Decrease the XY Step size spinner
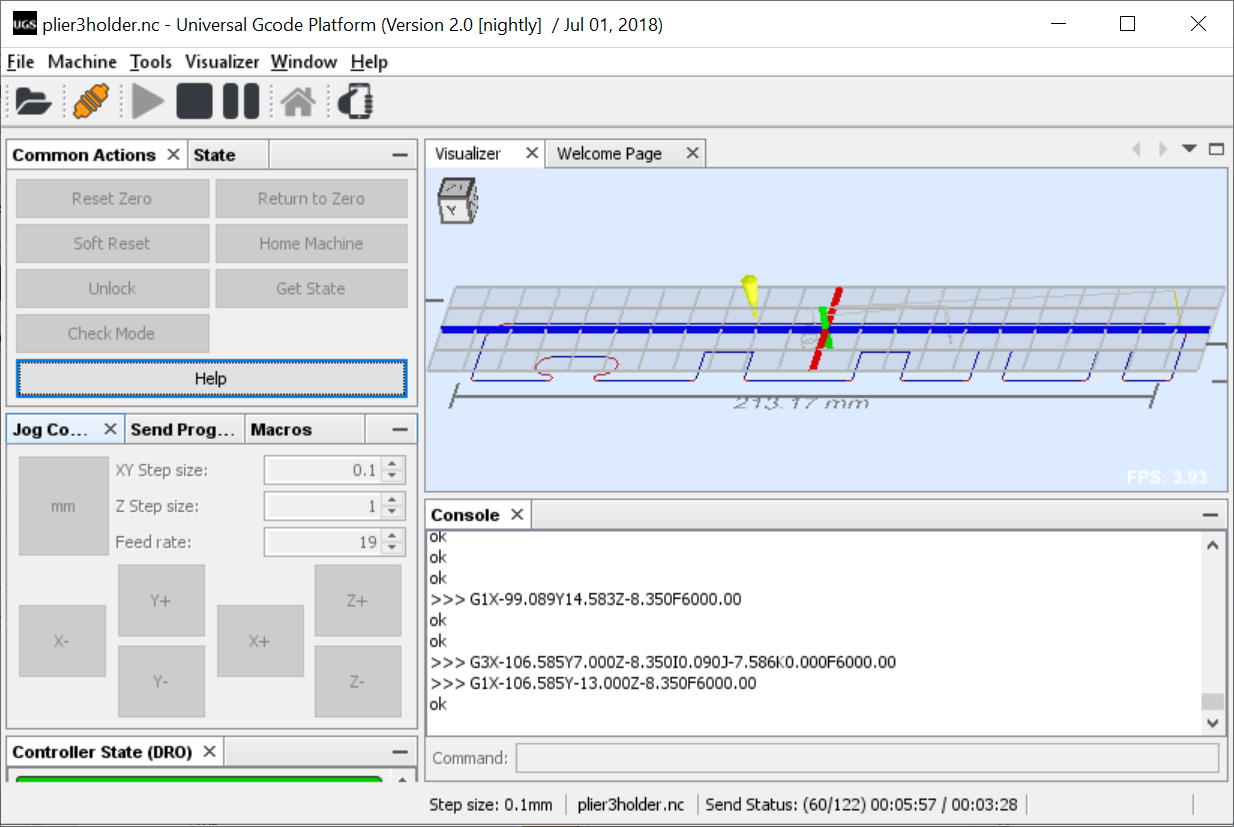This screenshot has width=1234, height=827. (394, 477)
